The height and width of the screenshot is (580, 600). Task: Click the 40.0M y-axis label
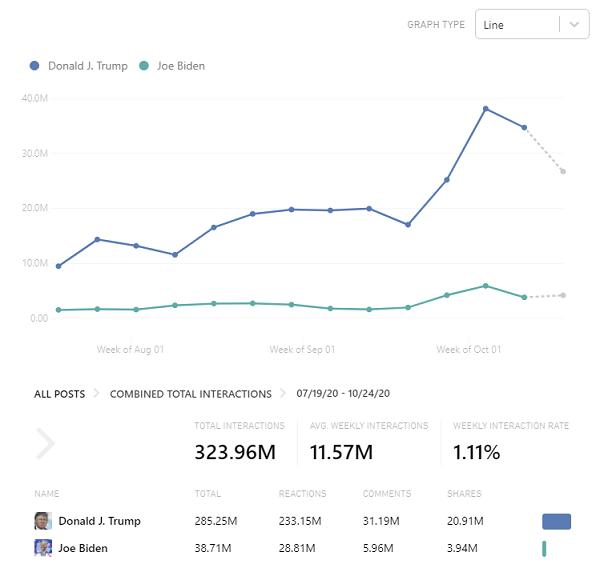(x=35, y=98)
